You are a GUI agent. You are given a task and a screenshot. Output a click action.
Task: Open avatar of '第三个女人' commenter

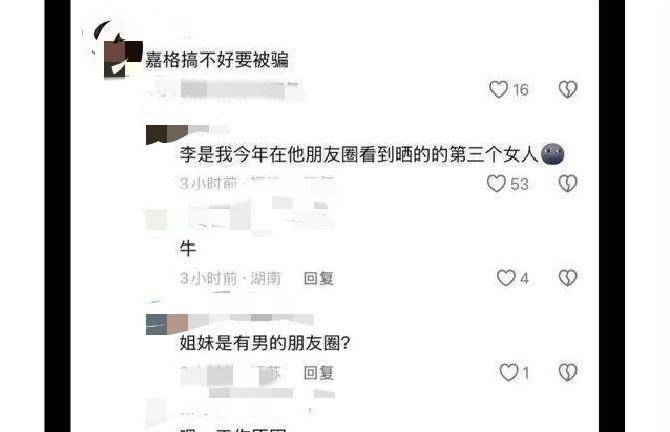point(167,135)
